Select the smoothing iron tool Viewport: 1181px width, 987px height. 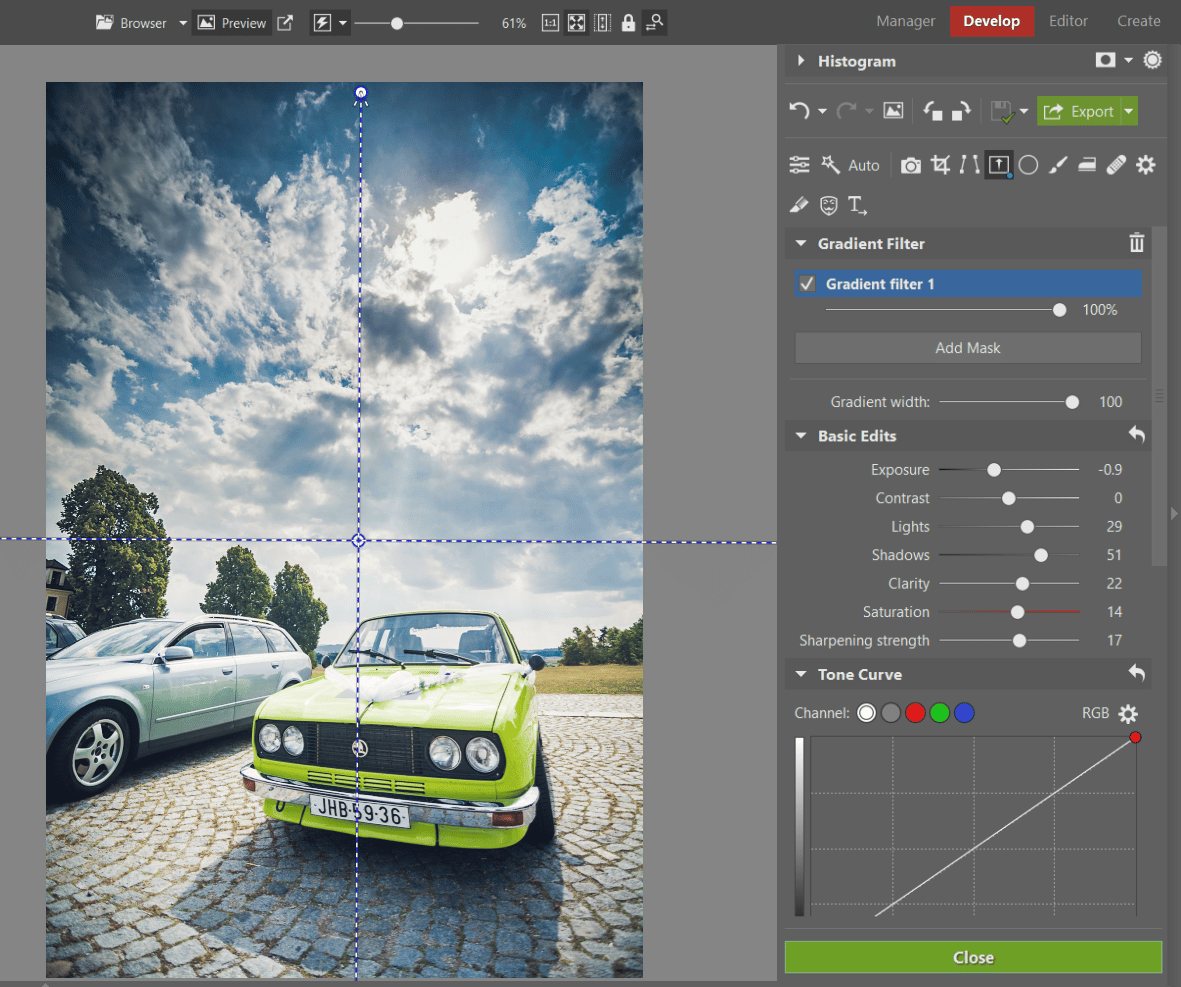pyautogui.click(x=1087, y=164)
